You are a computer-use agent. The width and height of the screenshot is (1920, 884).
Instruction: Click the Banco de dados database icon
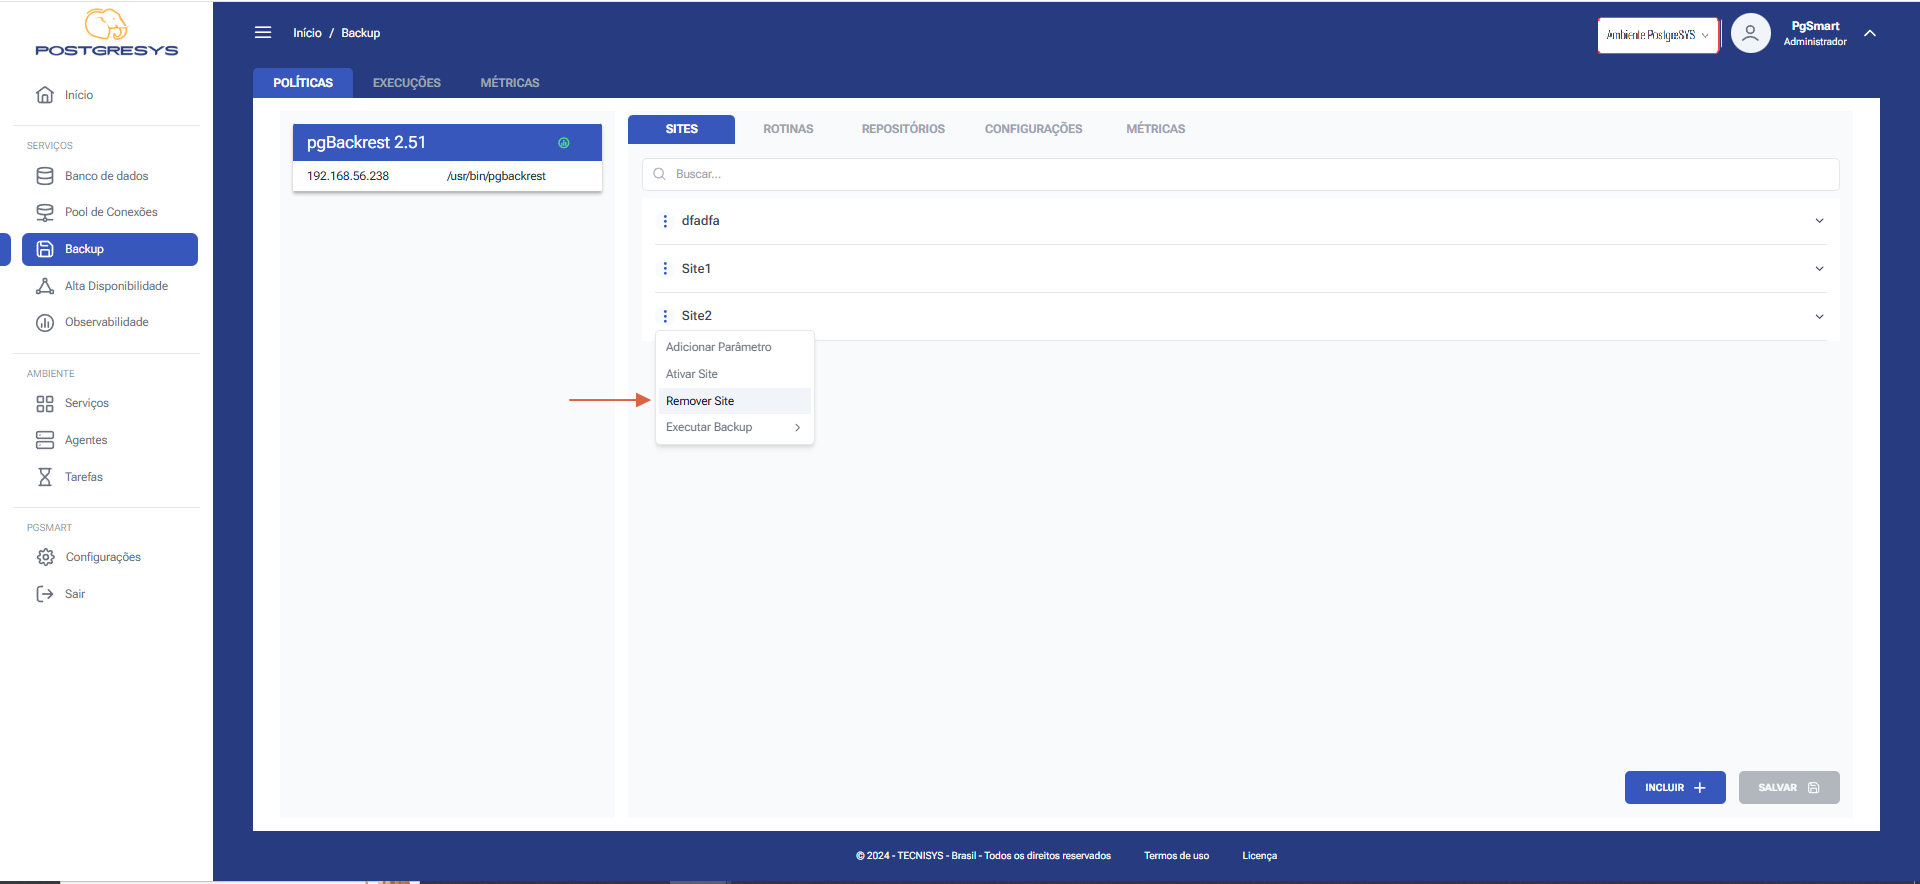coord(45,176)
